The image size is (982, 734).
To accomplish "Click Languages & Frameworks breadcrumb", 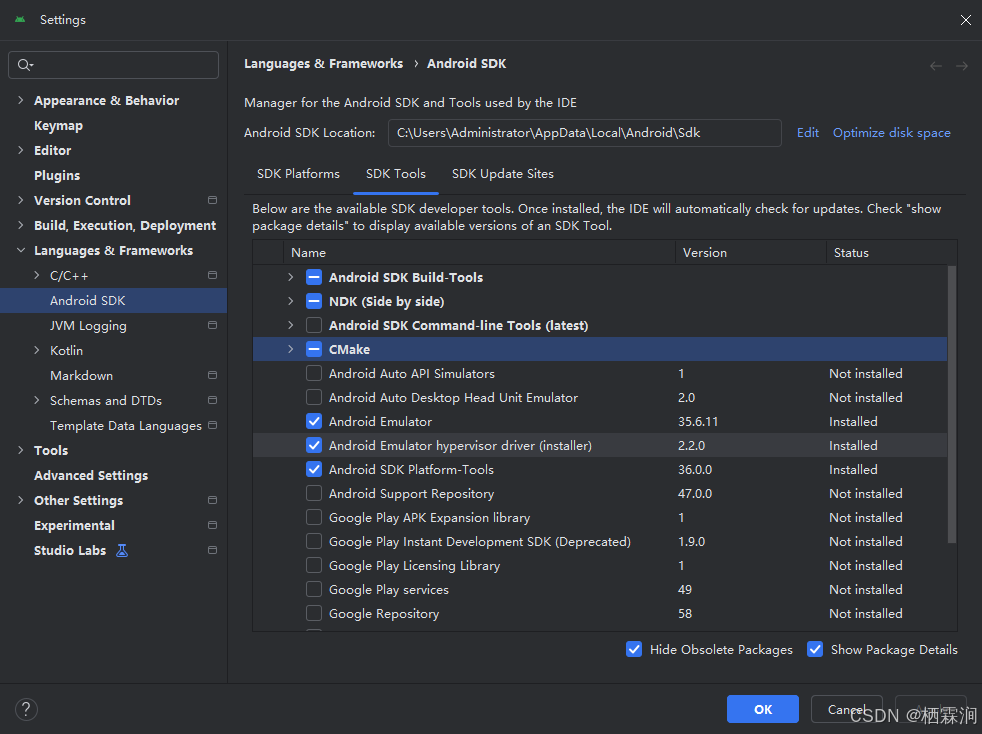I will pos(323,64).
